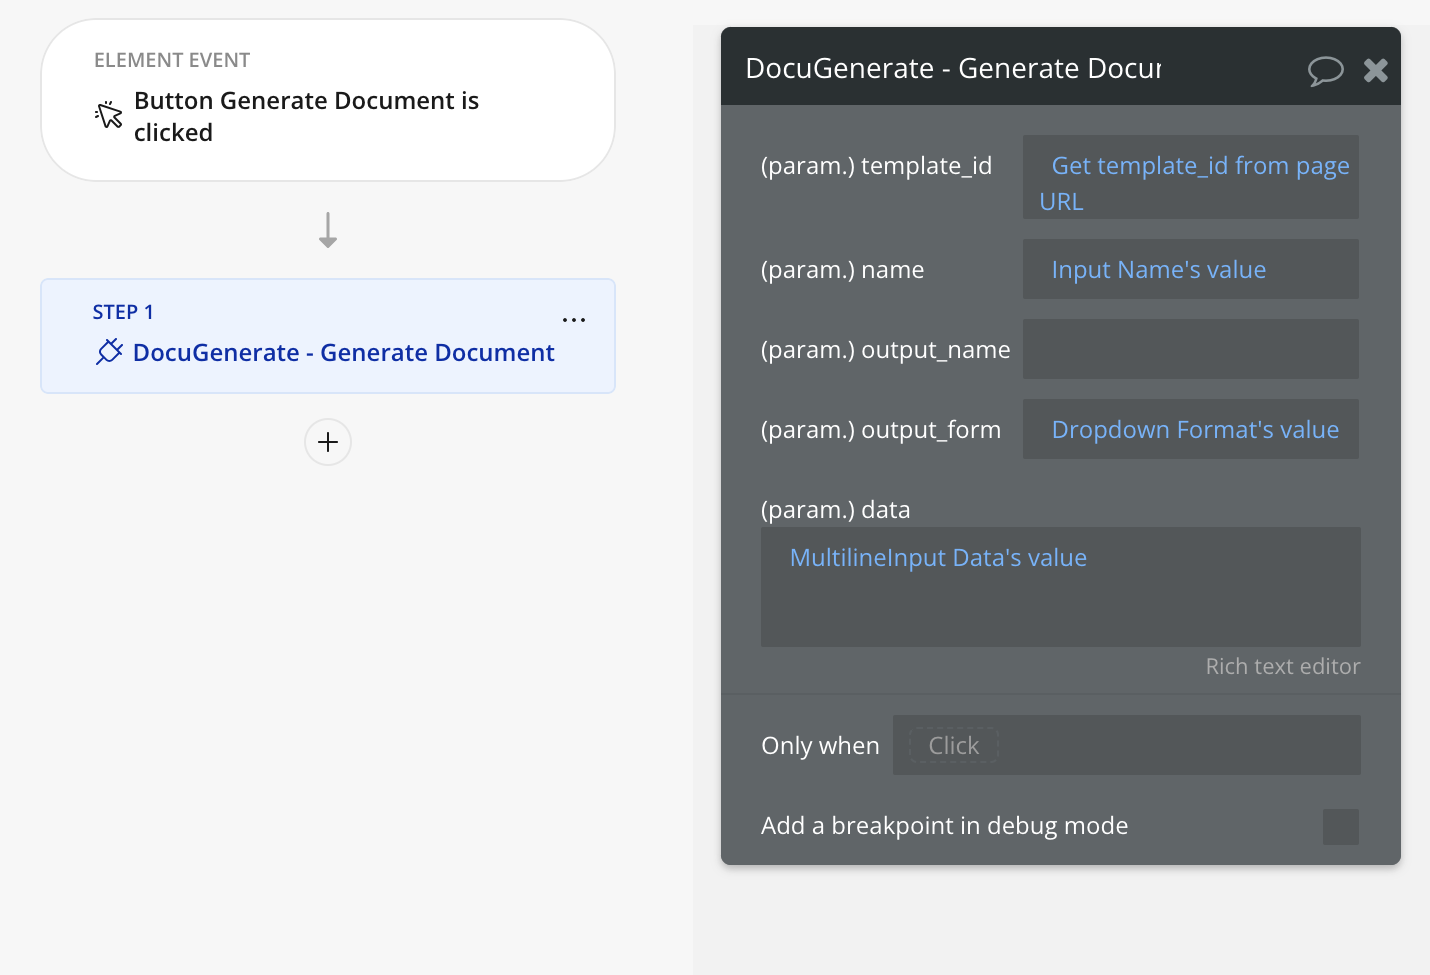Image resolution: width=1430 pixels, height=975 pixels.
Task: Click the empty output_name parameter field
Action: pos(1190,350)
